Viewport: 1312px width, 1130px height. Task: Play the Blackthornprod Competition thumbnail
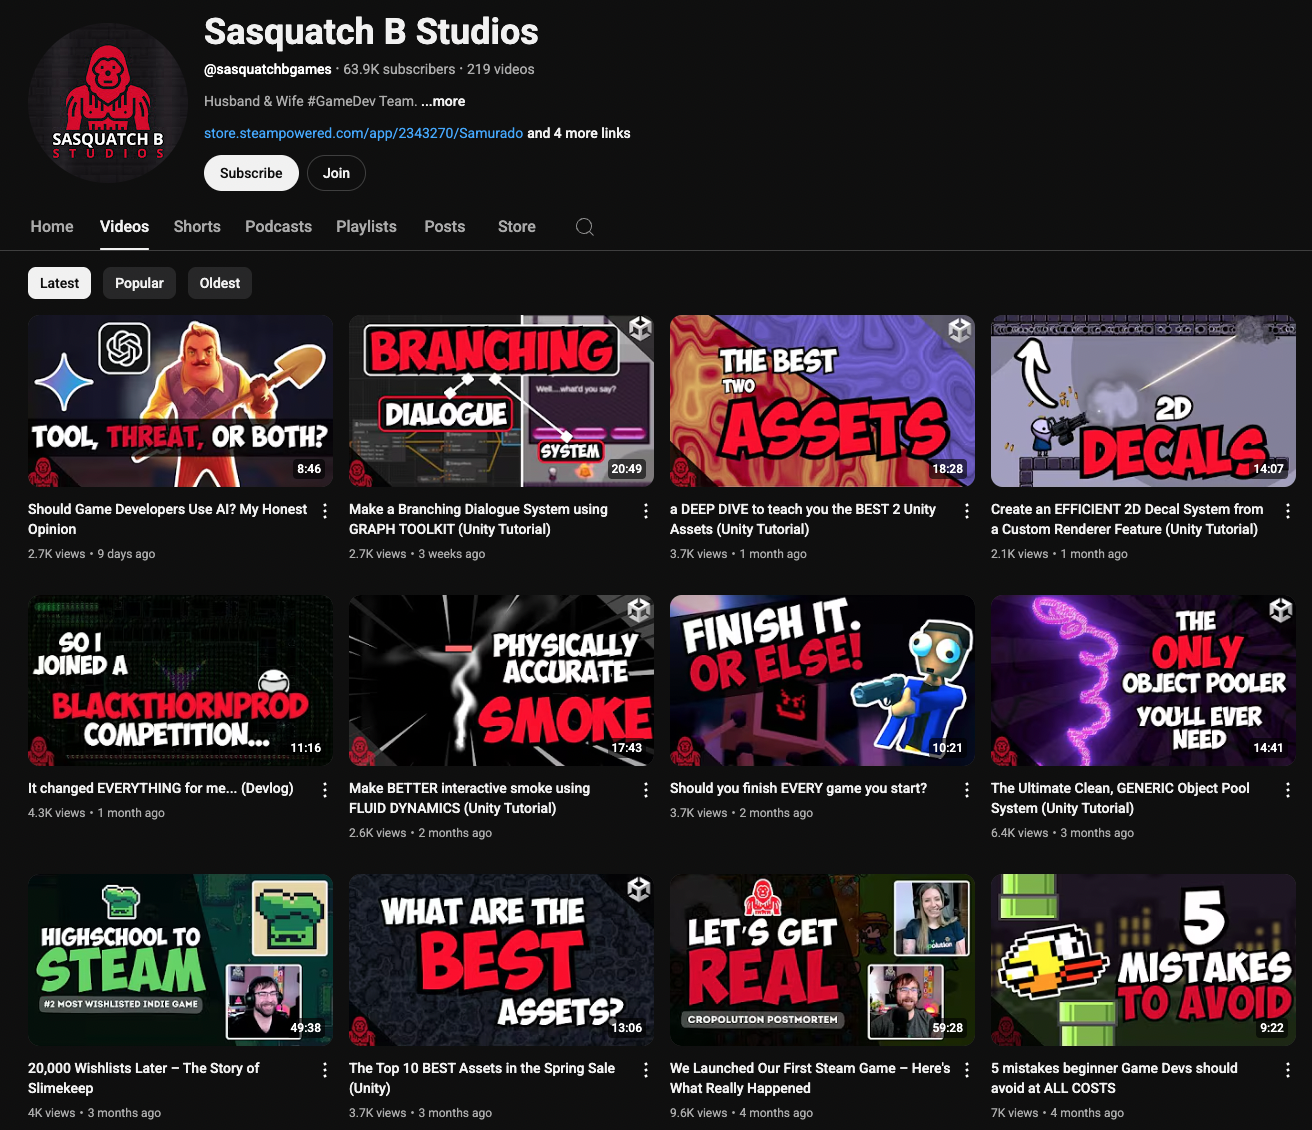point(180,681)
